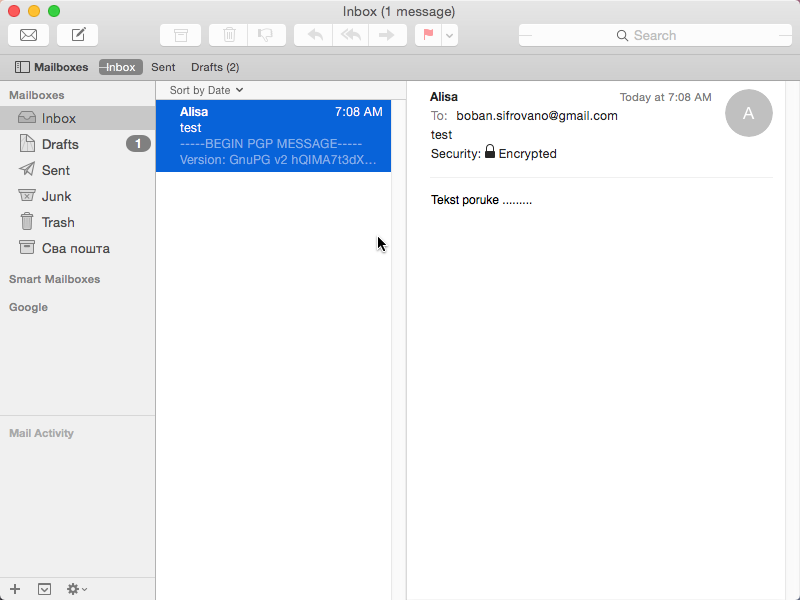Forward the message with arrow icon
Viewport: 800px width, 600px height.
point(388,35)
